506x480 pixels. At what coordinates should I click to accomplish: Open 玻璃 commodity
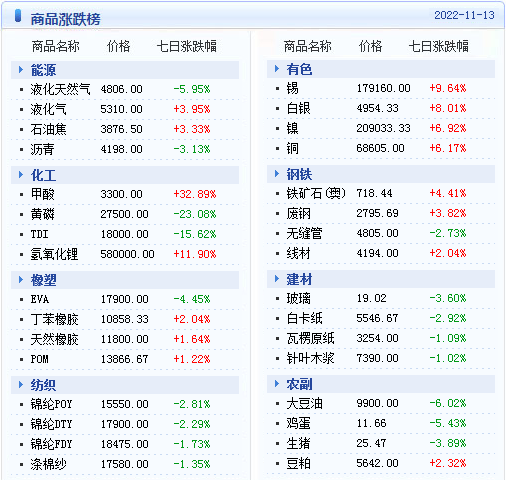[x=298, y=298]
